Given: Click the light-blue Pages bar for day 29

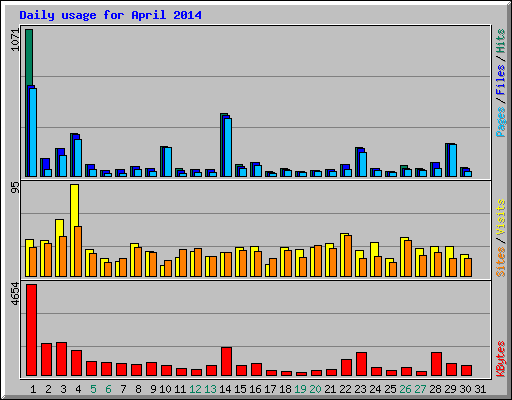Looking at the screenshot, I should [453, 160].
